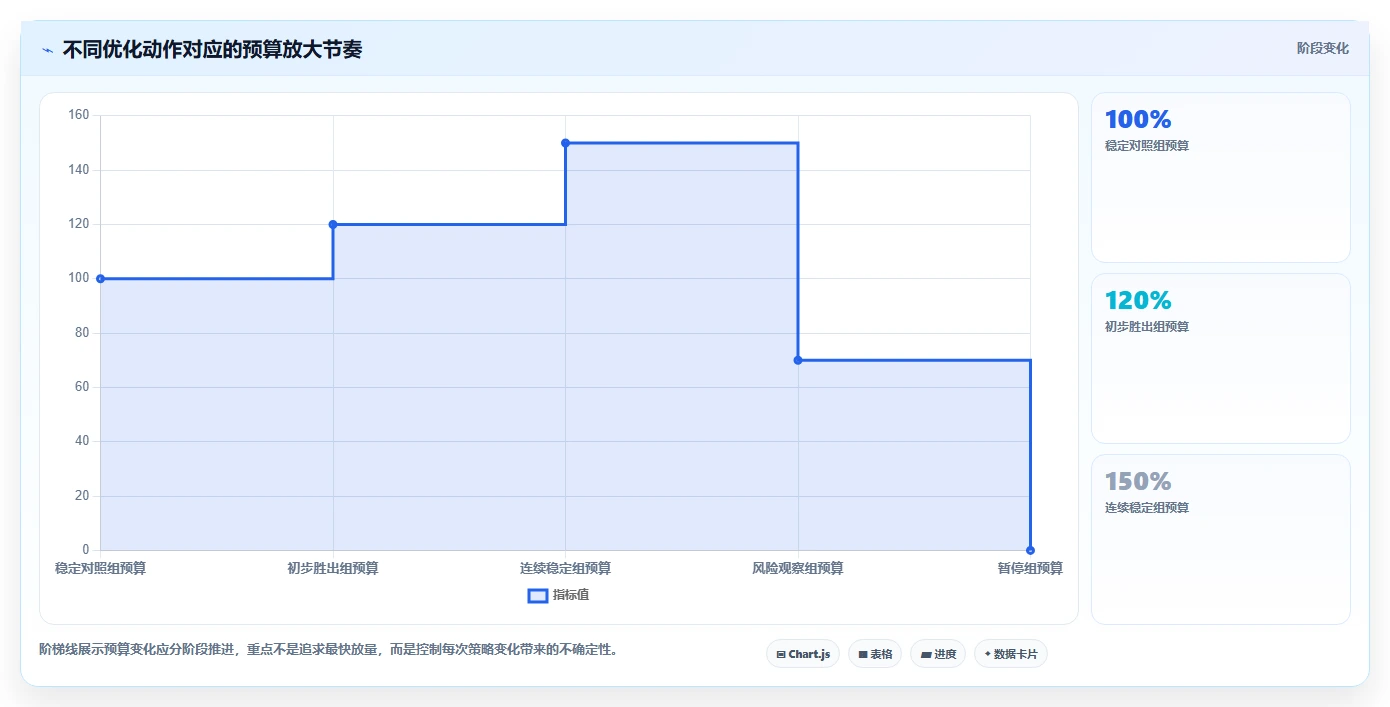Click the 数据卡片 tag
This screenshot has height=707, width=1390.
click(1011, 654)
